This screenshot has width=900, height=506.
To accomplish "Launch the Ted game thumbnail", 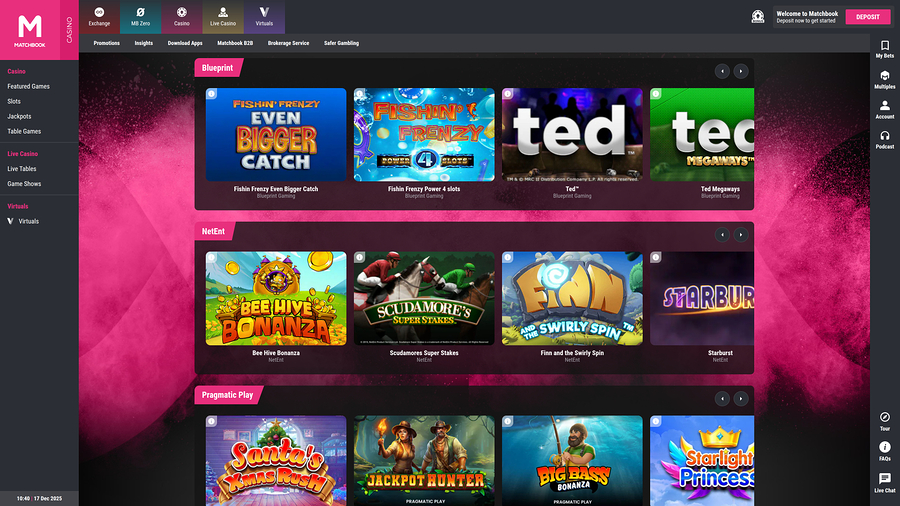I will pyautogui.click(x=572, y=135).
